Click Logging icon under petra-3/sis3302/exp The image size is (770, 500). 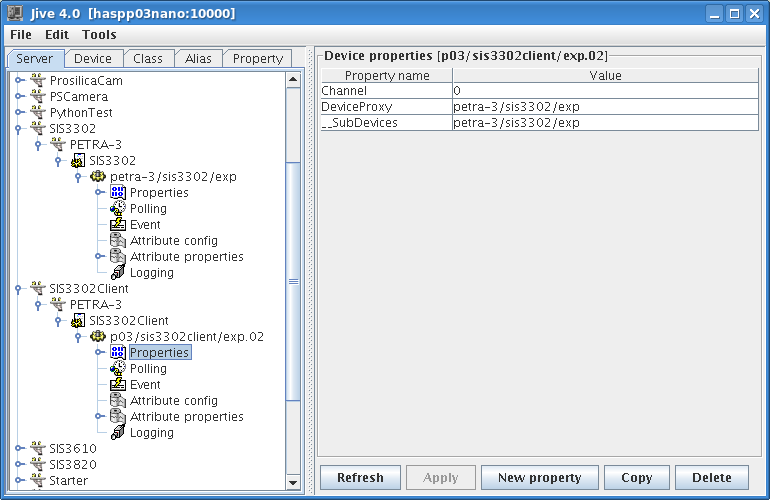pos(118,272)
